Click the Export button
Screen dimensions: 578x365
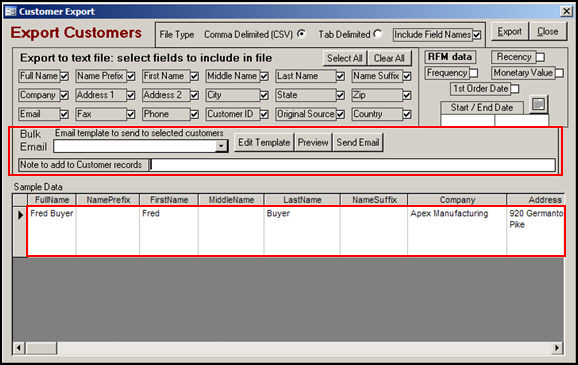509,32
